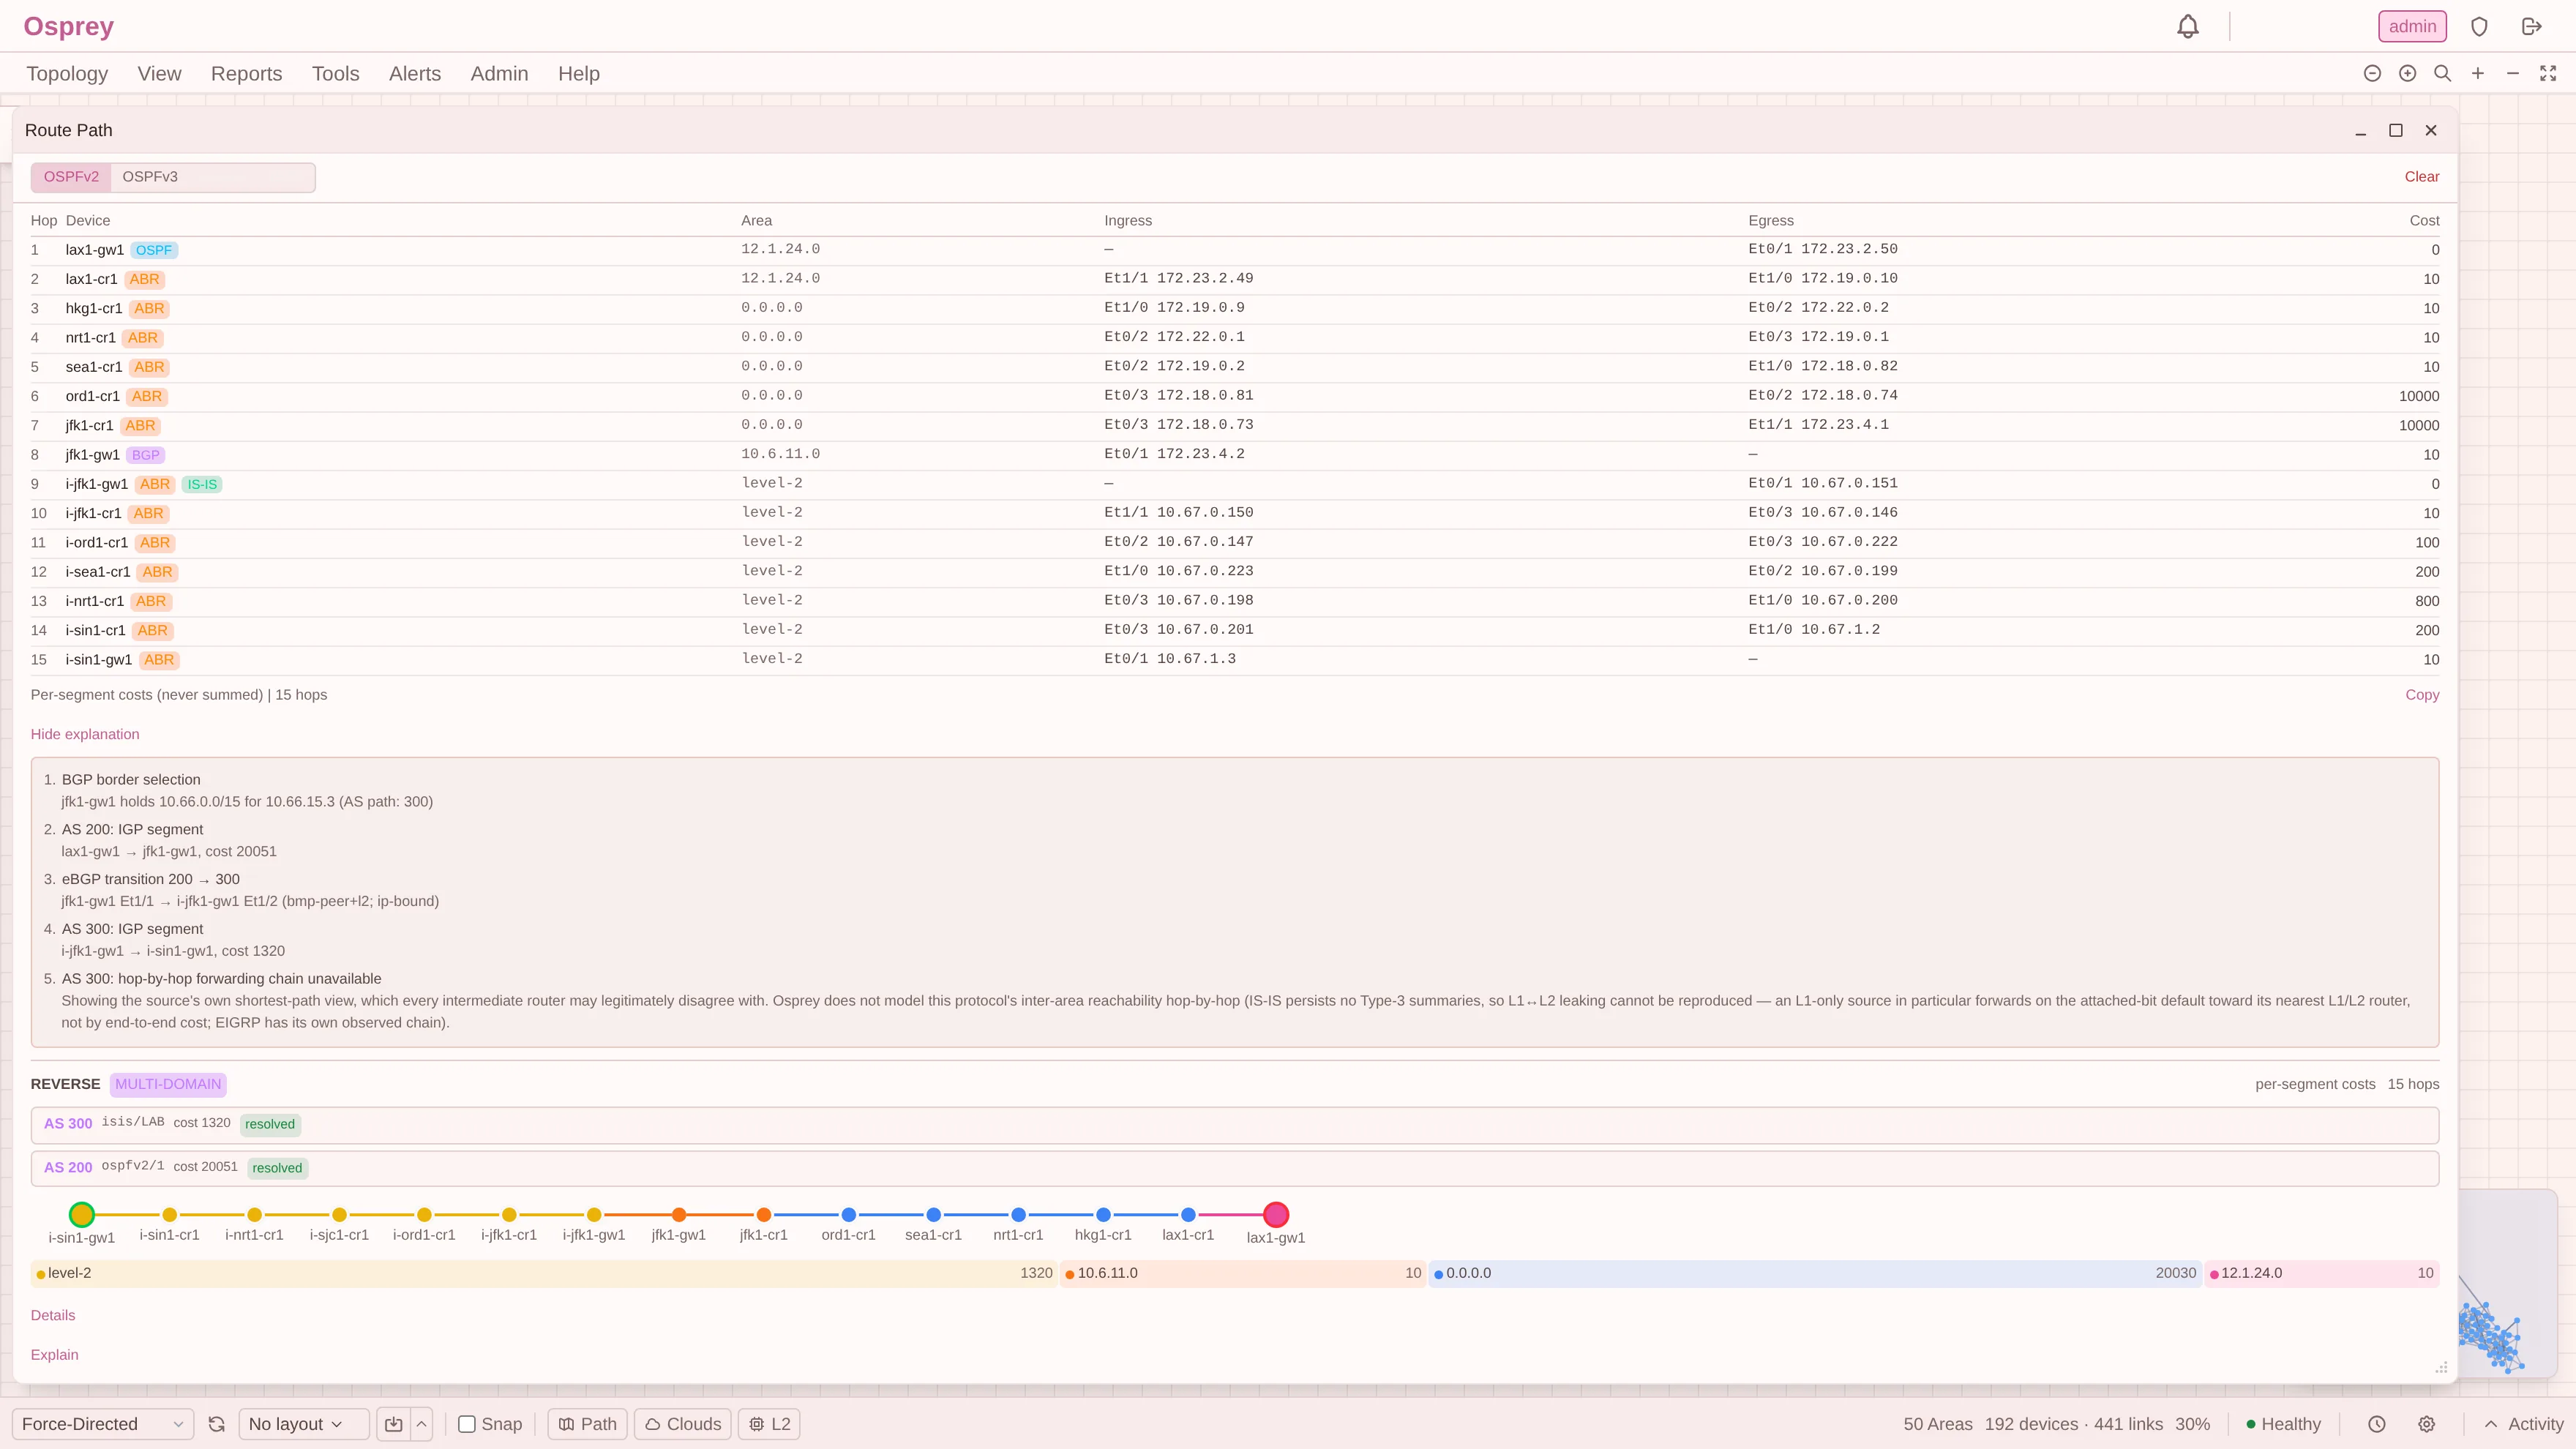Select the pink 12.1.24.0 cost segment
Image resolution: width=2576 pixels, height=1449 pixels.
(2322, 1273)
